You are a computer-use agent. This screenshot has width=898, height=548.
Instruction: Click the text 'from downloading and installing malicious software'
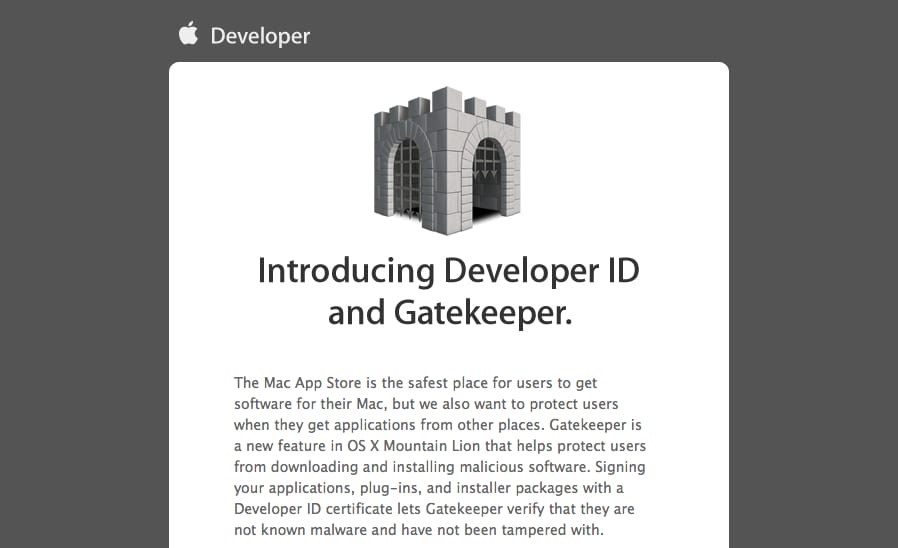tap(411, 467)
